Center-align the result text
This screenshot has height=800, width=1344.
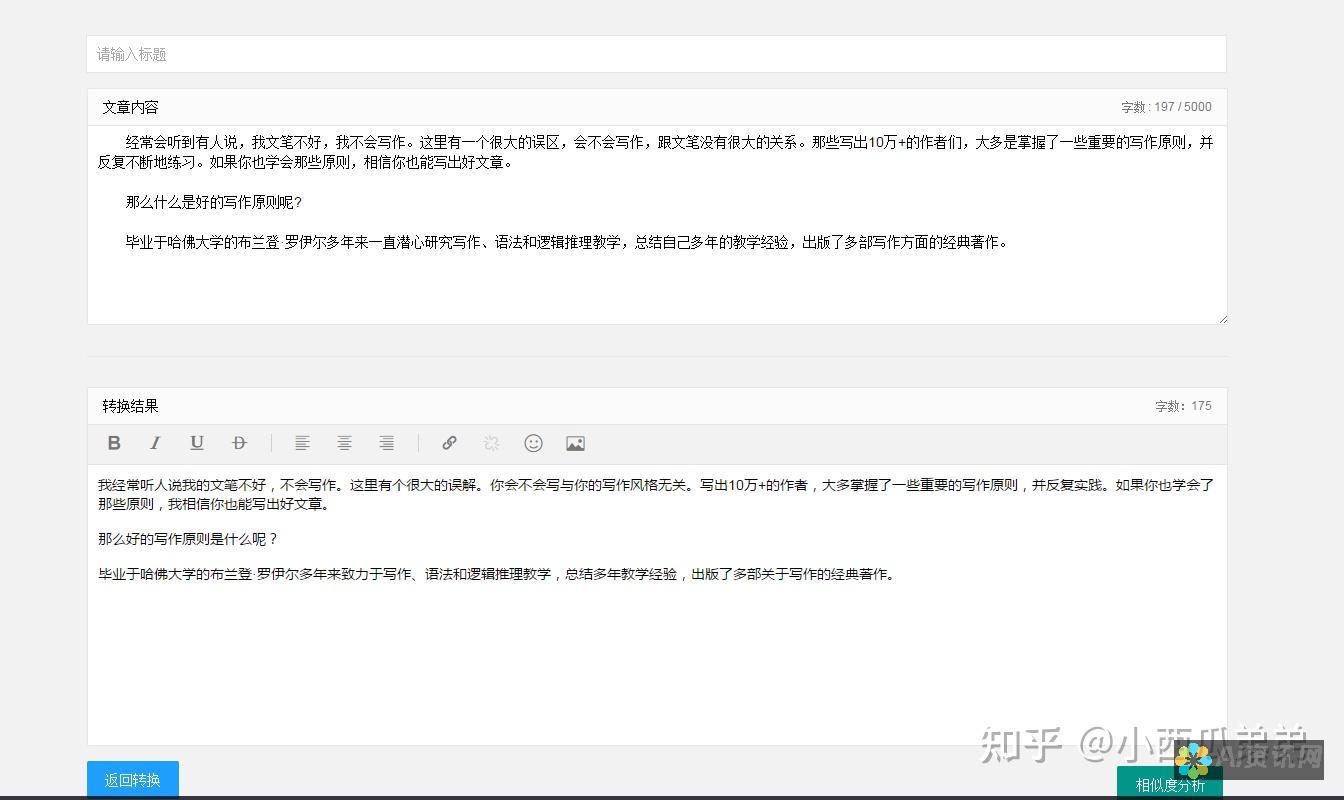pyautogui.click(x=344, y=443)
